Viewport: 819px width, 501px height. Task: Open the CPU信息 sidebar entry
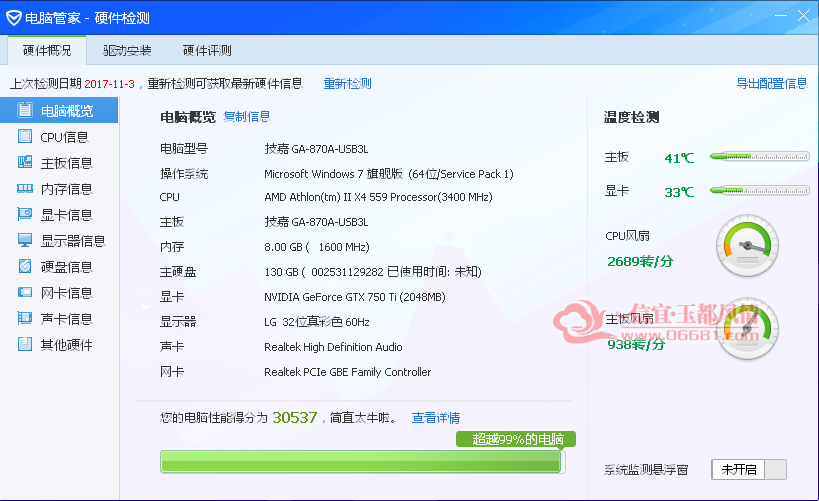pos(59,136)
